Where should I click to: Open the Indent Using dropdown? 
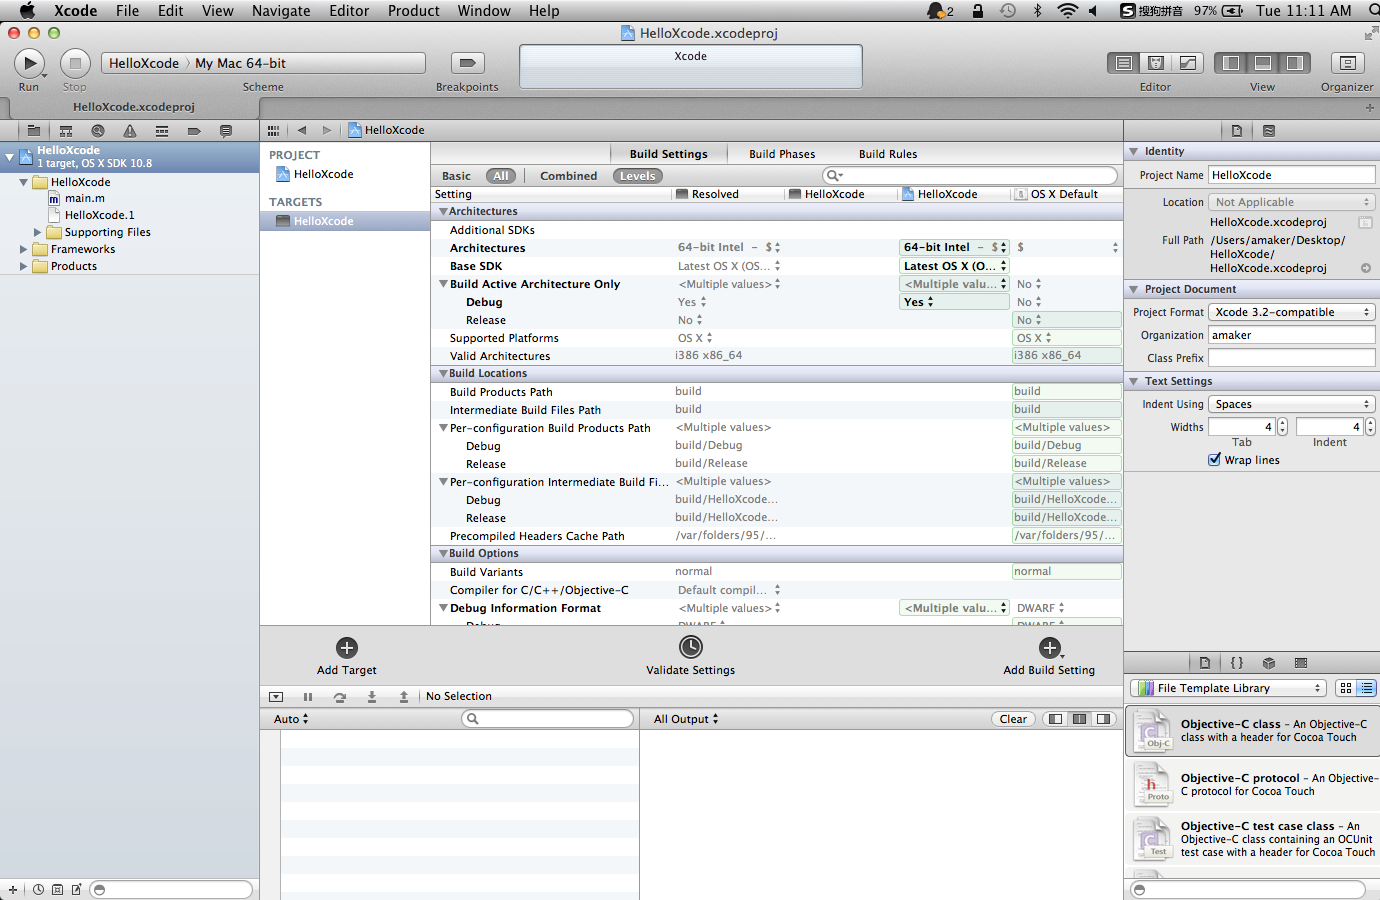point(1292,404)
